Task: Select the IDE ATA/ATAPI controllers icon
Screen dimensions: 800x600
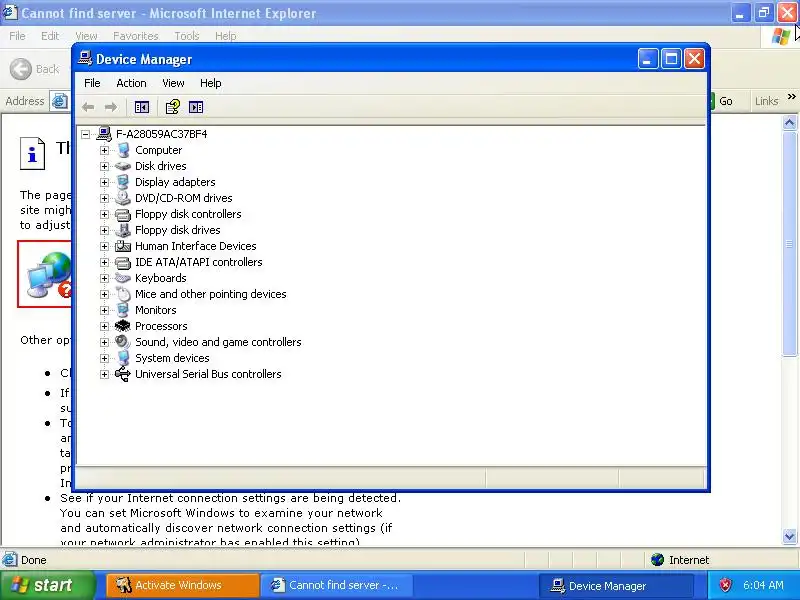Action: coord(123,262)
